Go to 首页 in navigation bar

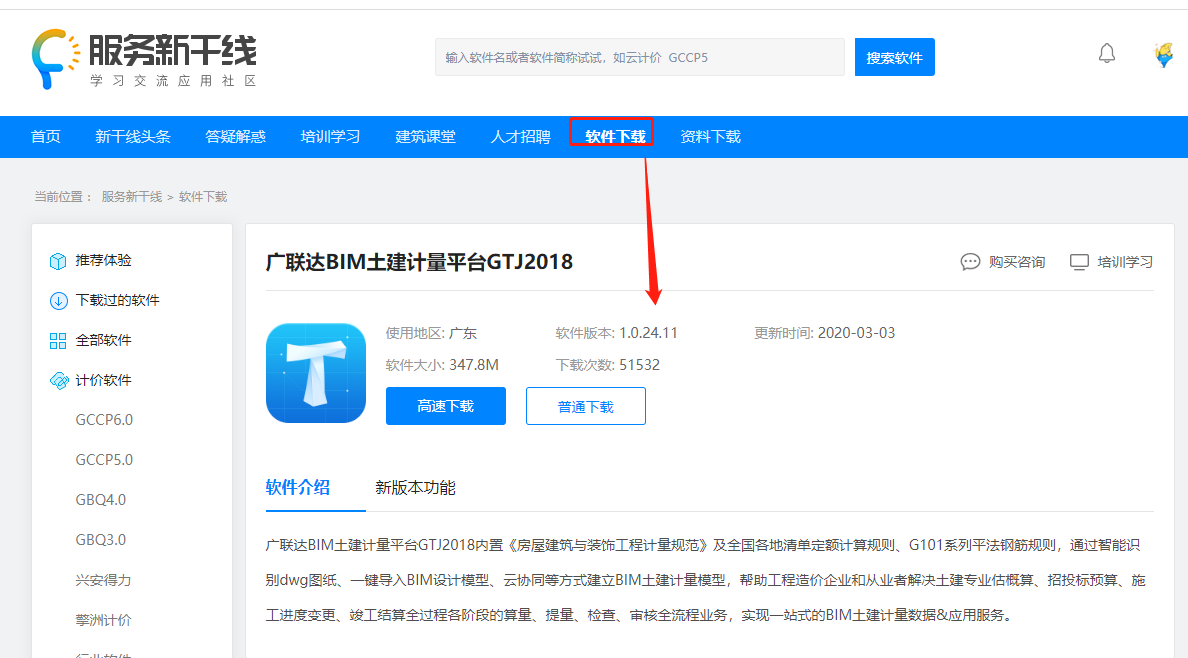45,136
